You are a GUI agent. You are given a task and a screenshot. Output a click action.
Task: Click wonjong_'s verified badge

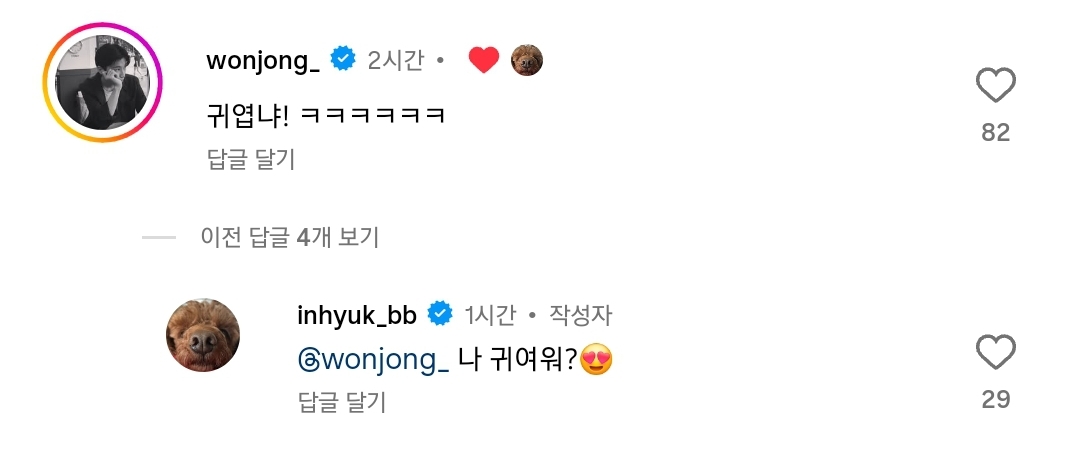(x=343, y=60)
